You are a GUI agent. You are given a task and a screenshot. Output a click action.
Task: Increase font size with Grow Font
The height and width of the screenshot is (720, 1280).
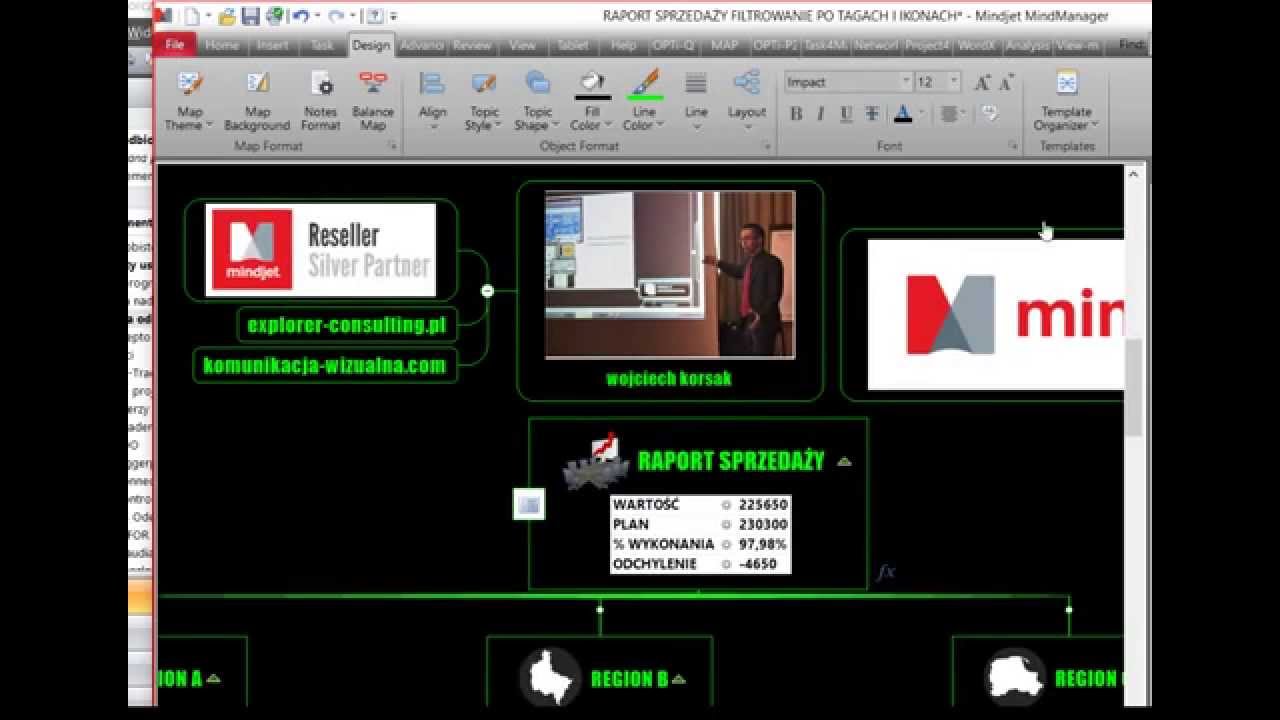coord(982,82)
